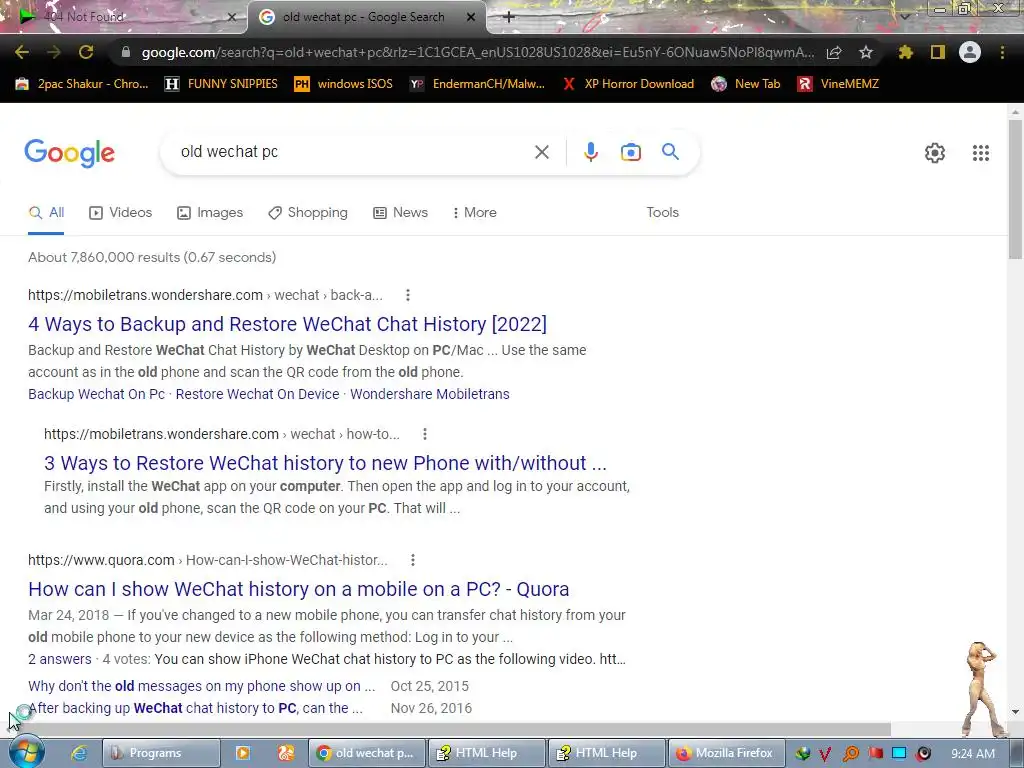The height and width of the screenshot is (768, 1024).
Task: Open the 2pac Shakur bookmark
Action: pyautogui.click(x=82, y=84)
